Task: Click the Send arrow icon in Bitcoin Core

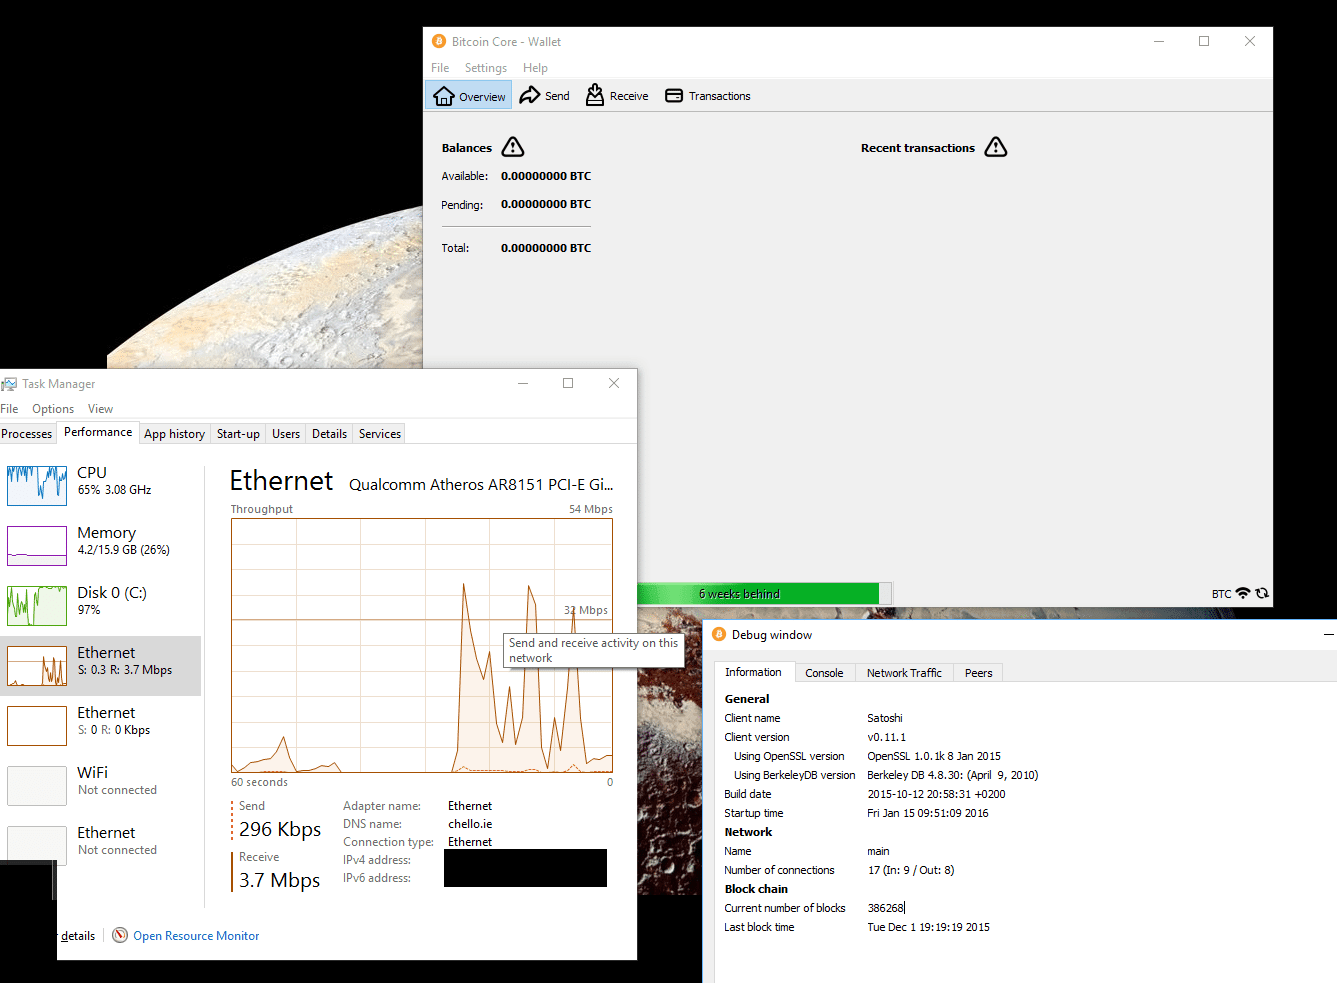Action: coord(530,95)
